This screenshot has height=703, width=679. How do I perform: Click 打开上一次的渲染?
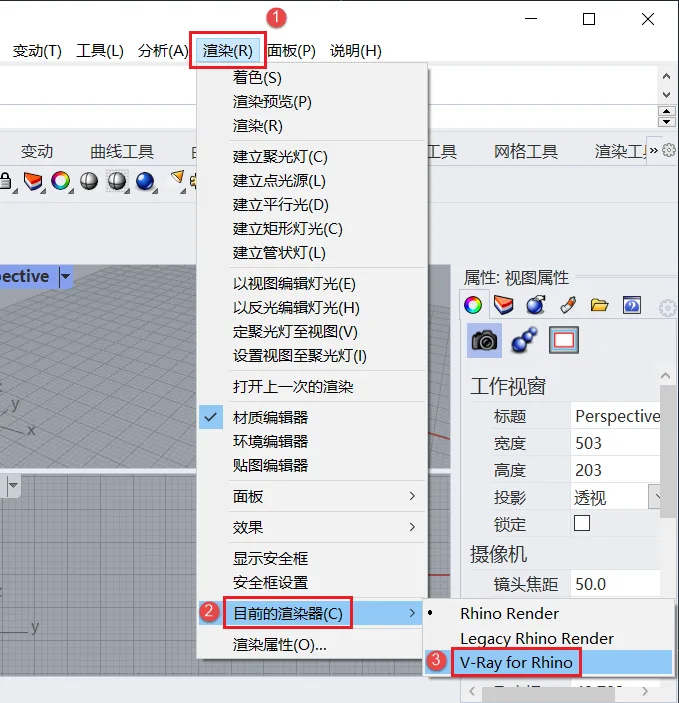click(x=312, y=386)
